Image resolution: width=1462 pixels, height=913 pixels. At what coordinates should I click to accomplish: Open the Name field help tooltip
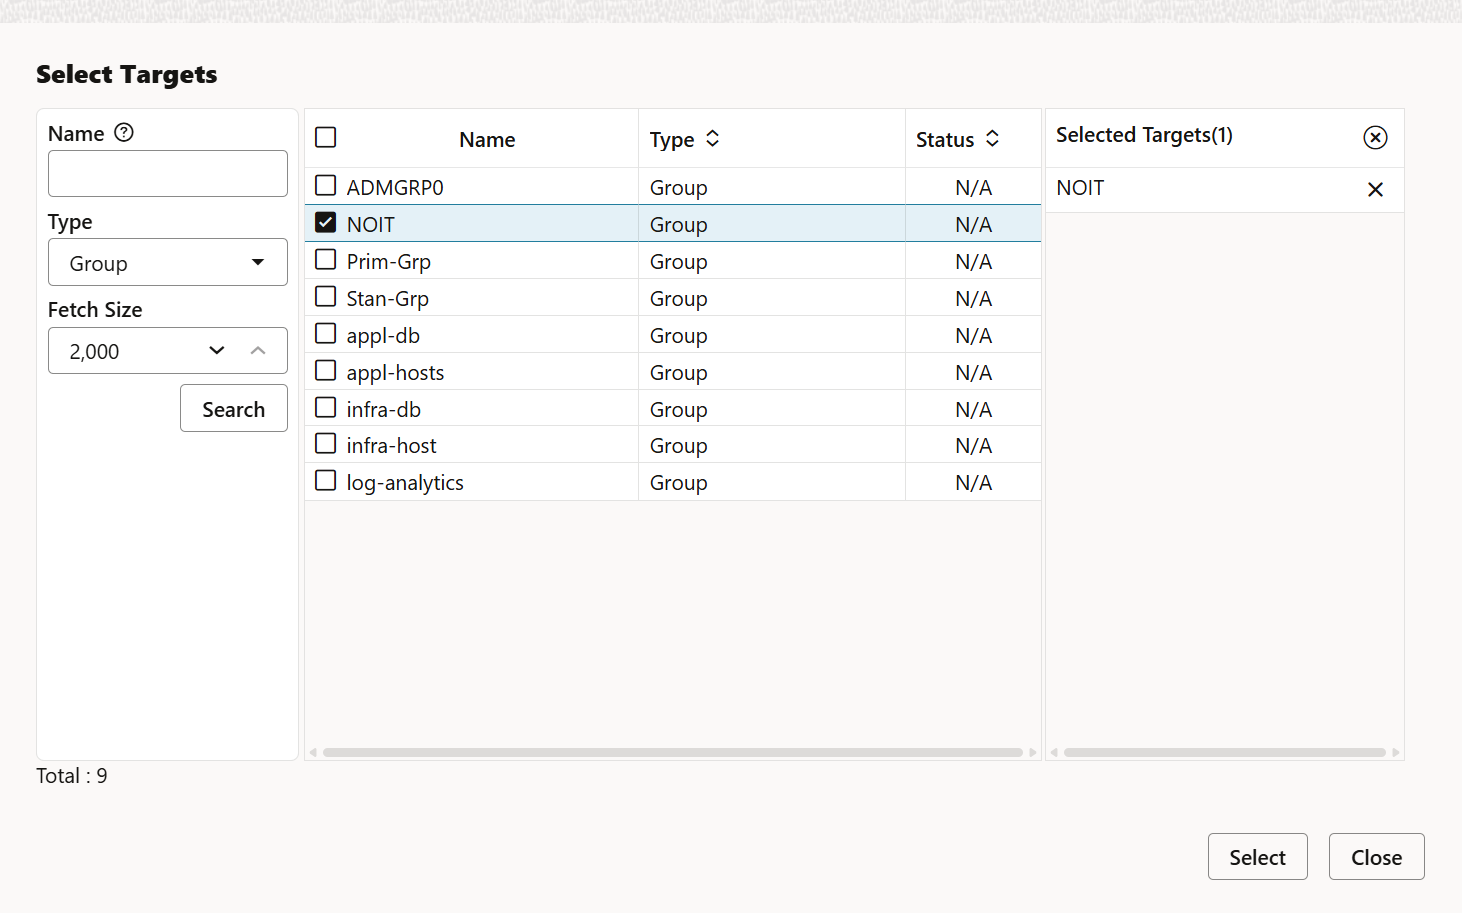tap(123, 132)
